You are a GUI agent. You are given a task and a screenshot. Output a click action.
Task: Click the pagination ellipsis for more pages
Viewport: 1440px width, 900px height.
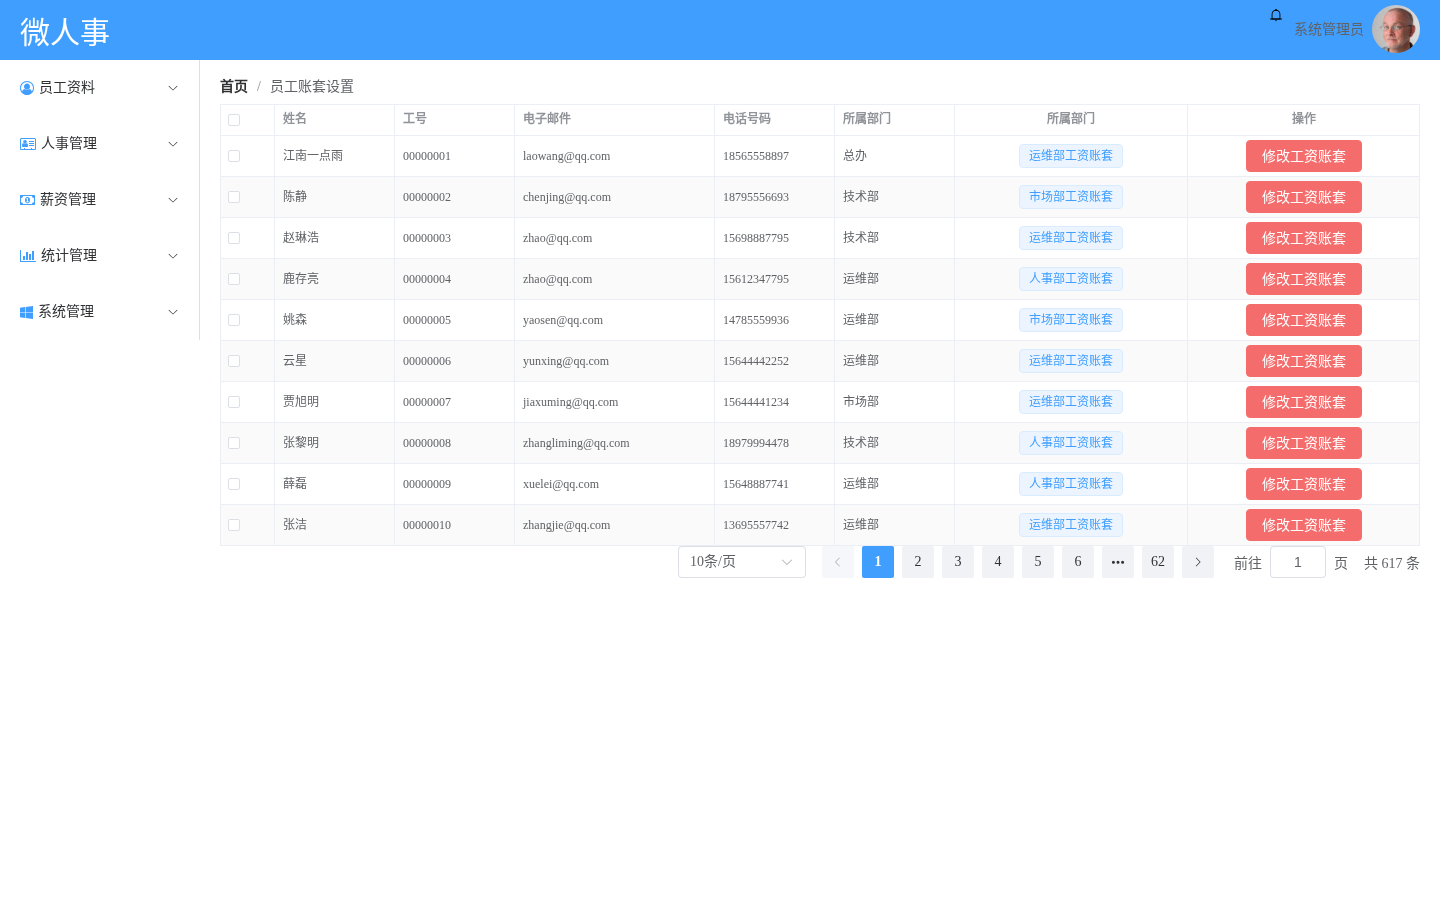[1118, 562]
